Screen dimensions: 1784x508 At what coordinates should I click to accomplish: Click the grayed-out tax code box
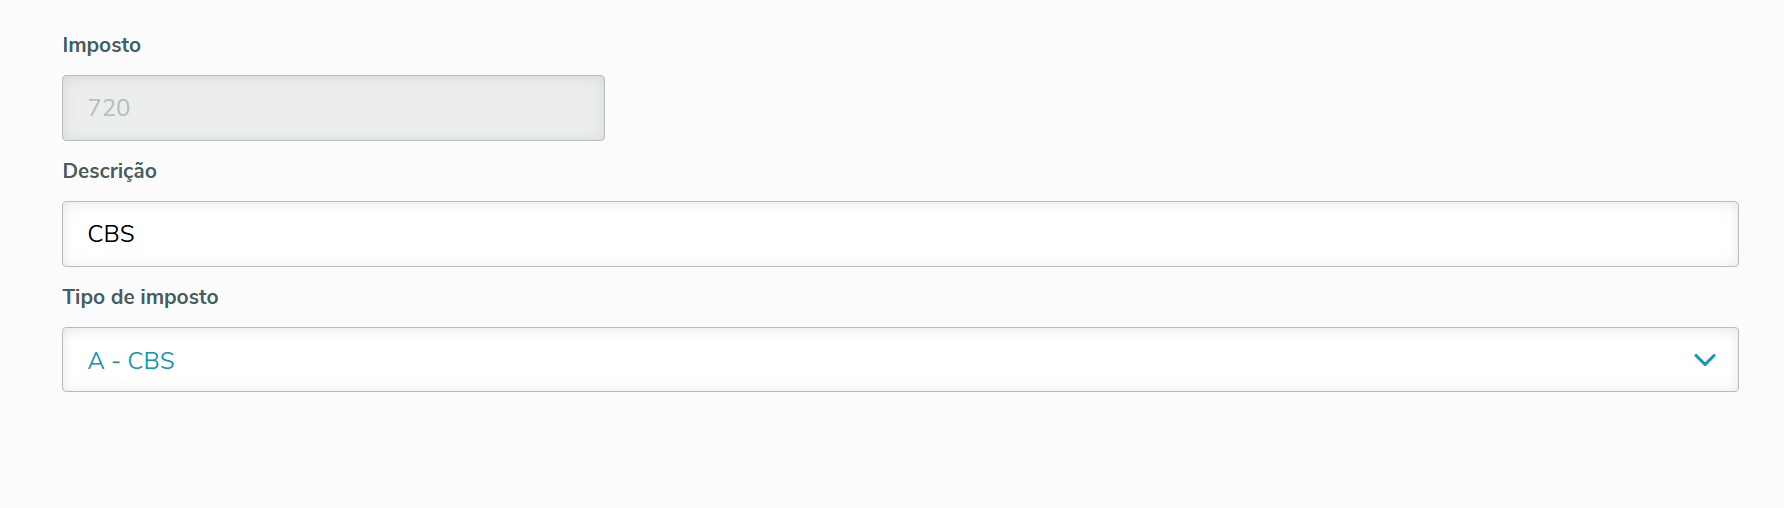click(333, 108)
